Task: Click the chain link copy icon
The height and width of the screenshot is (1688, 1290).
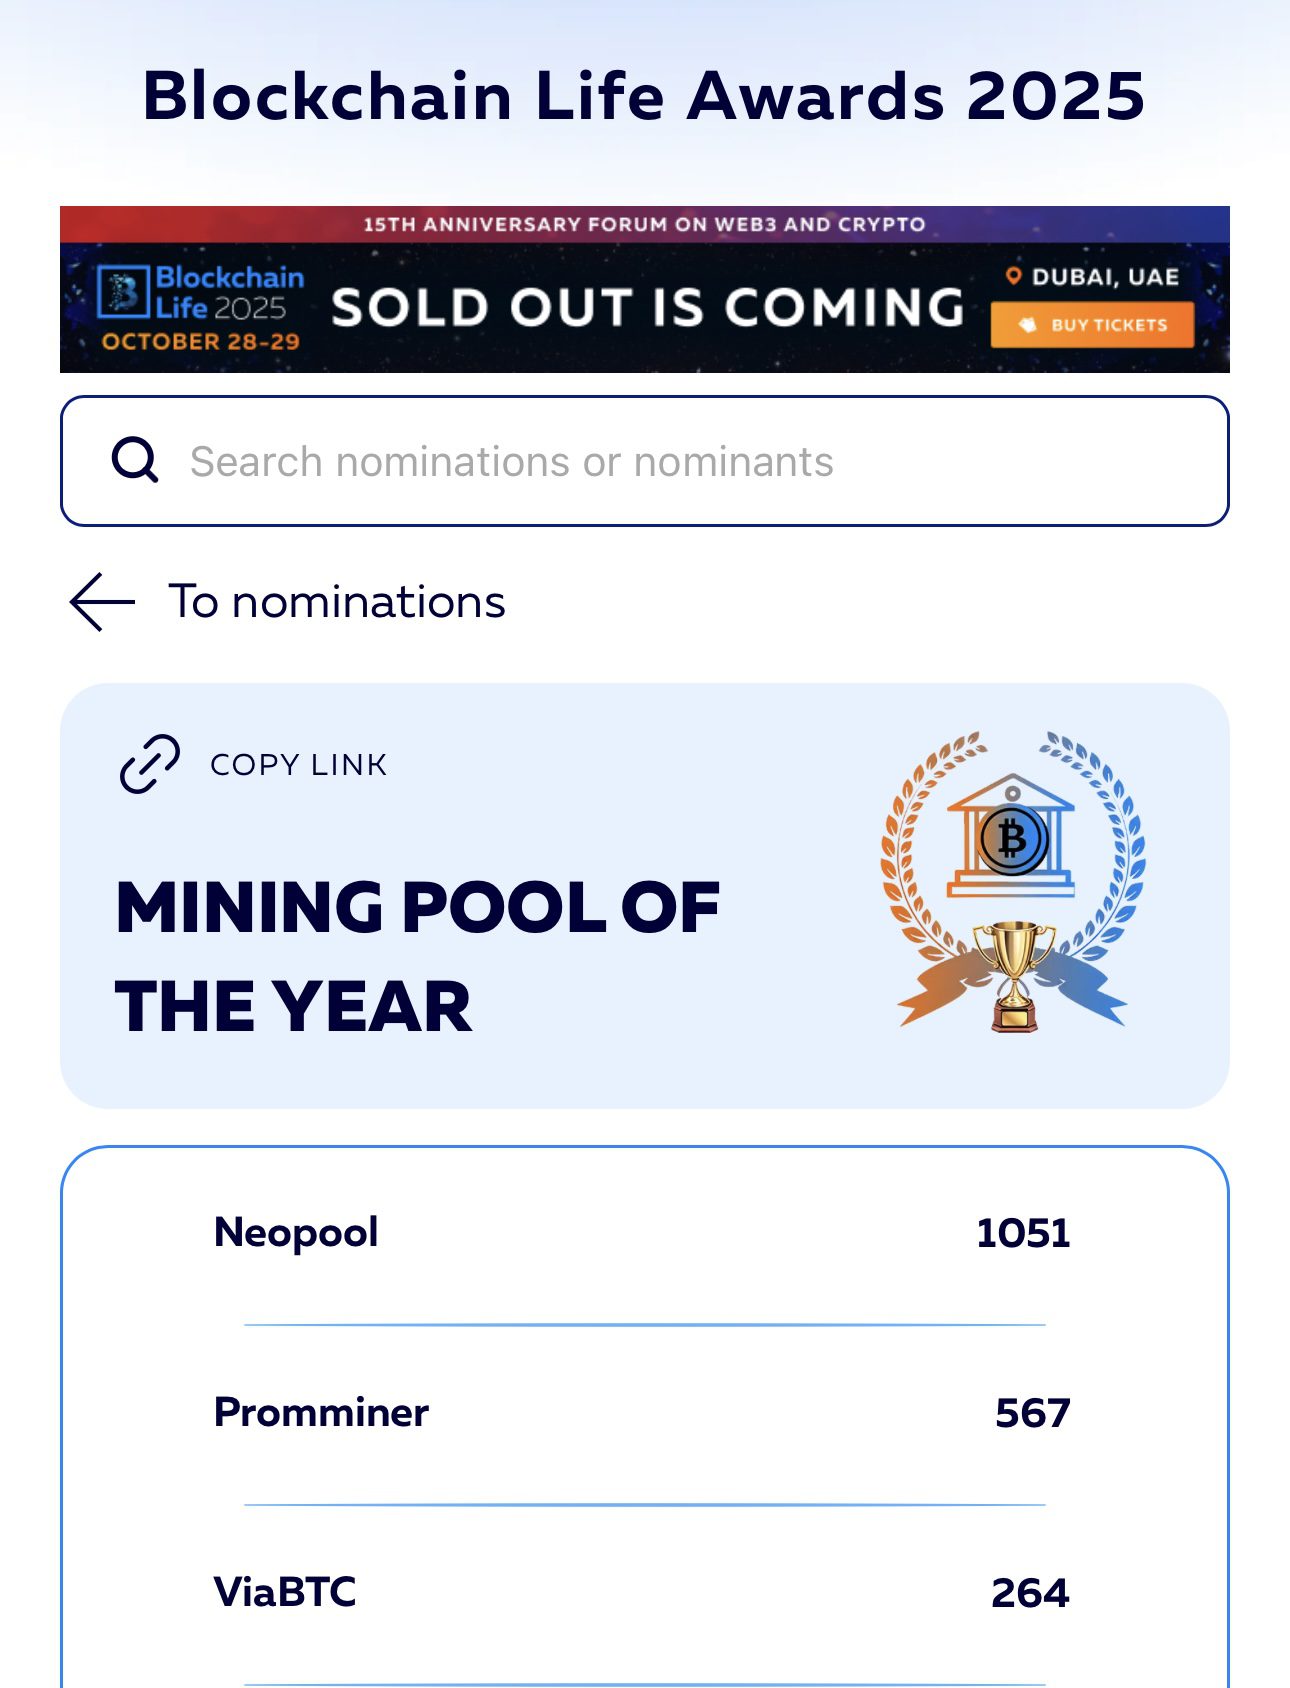Action: 150,764
